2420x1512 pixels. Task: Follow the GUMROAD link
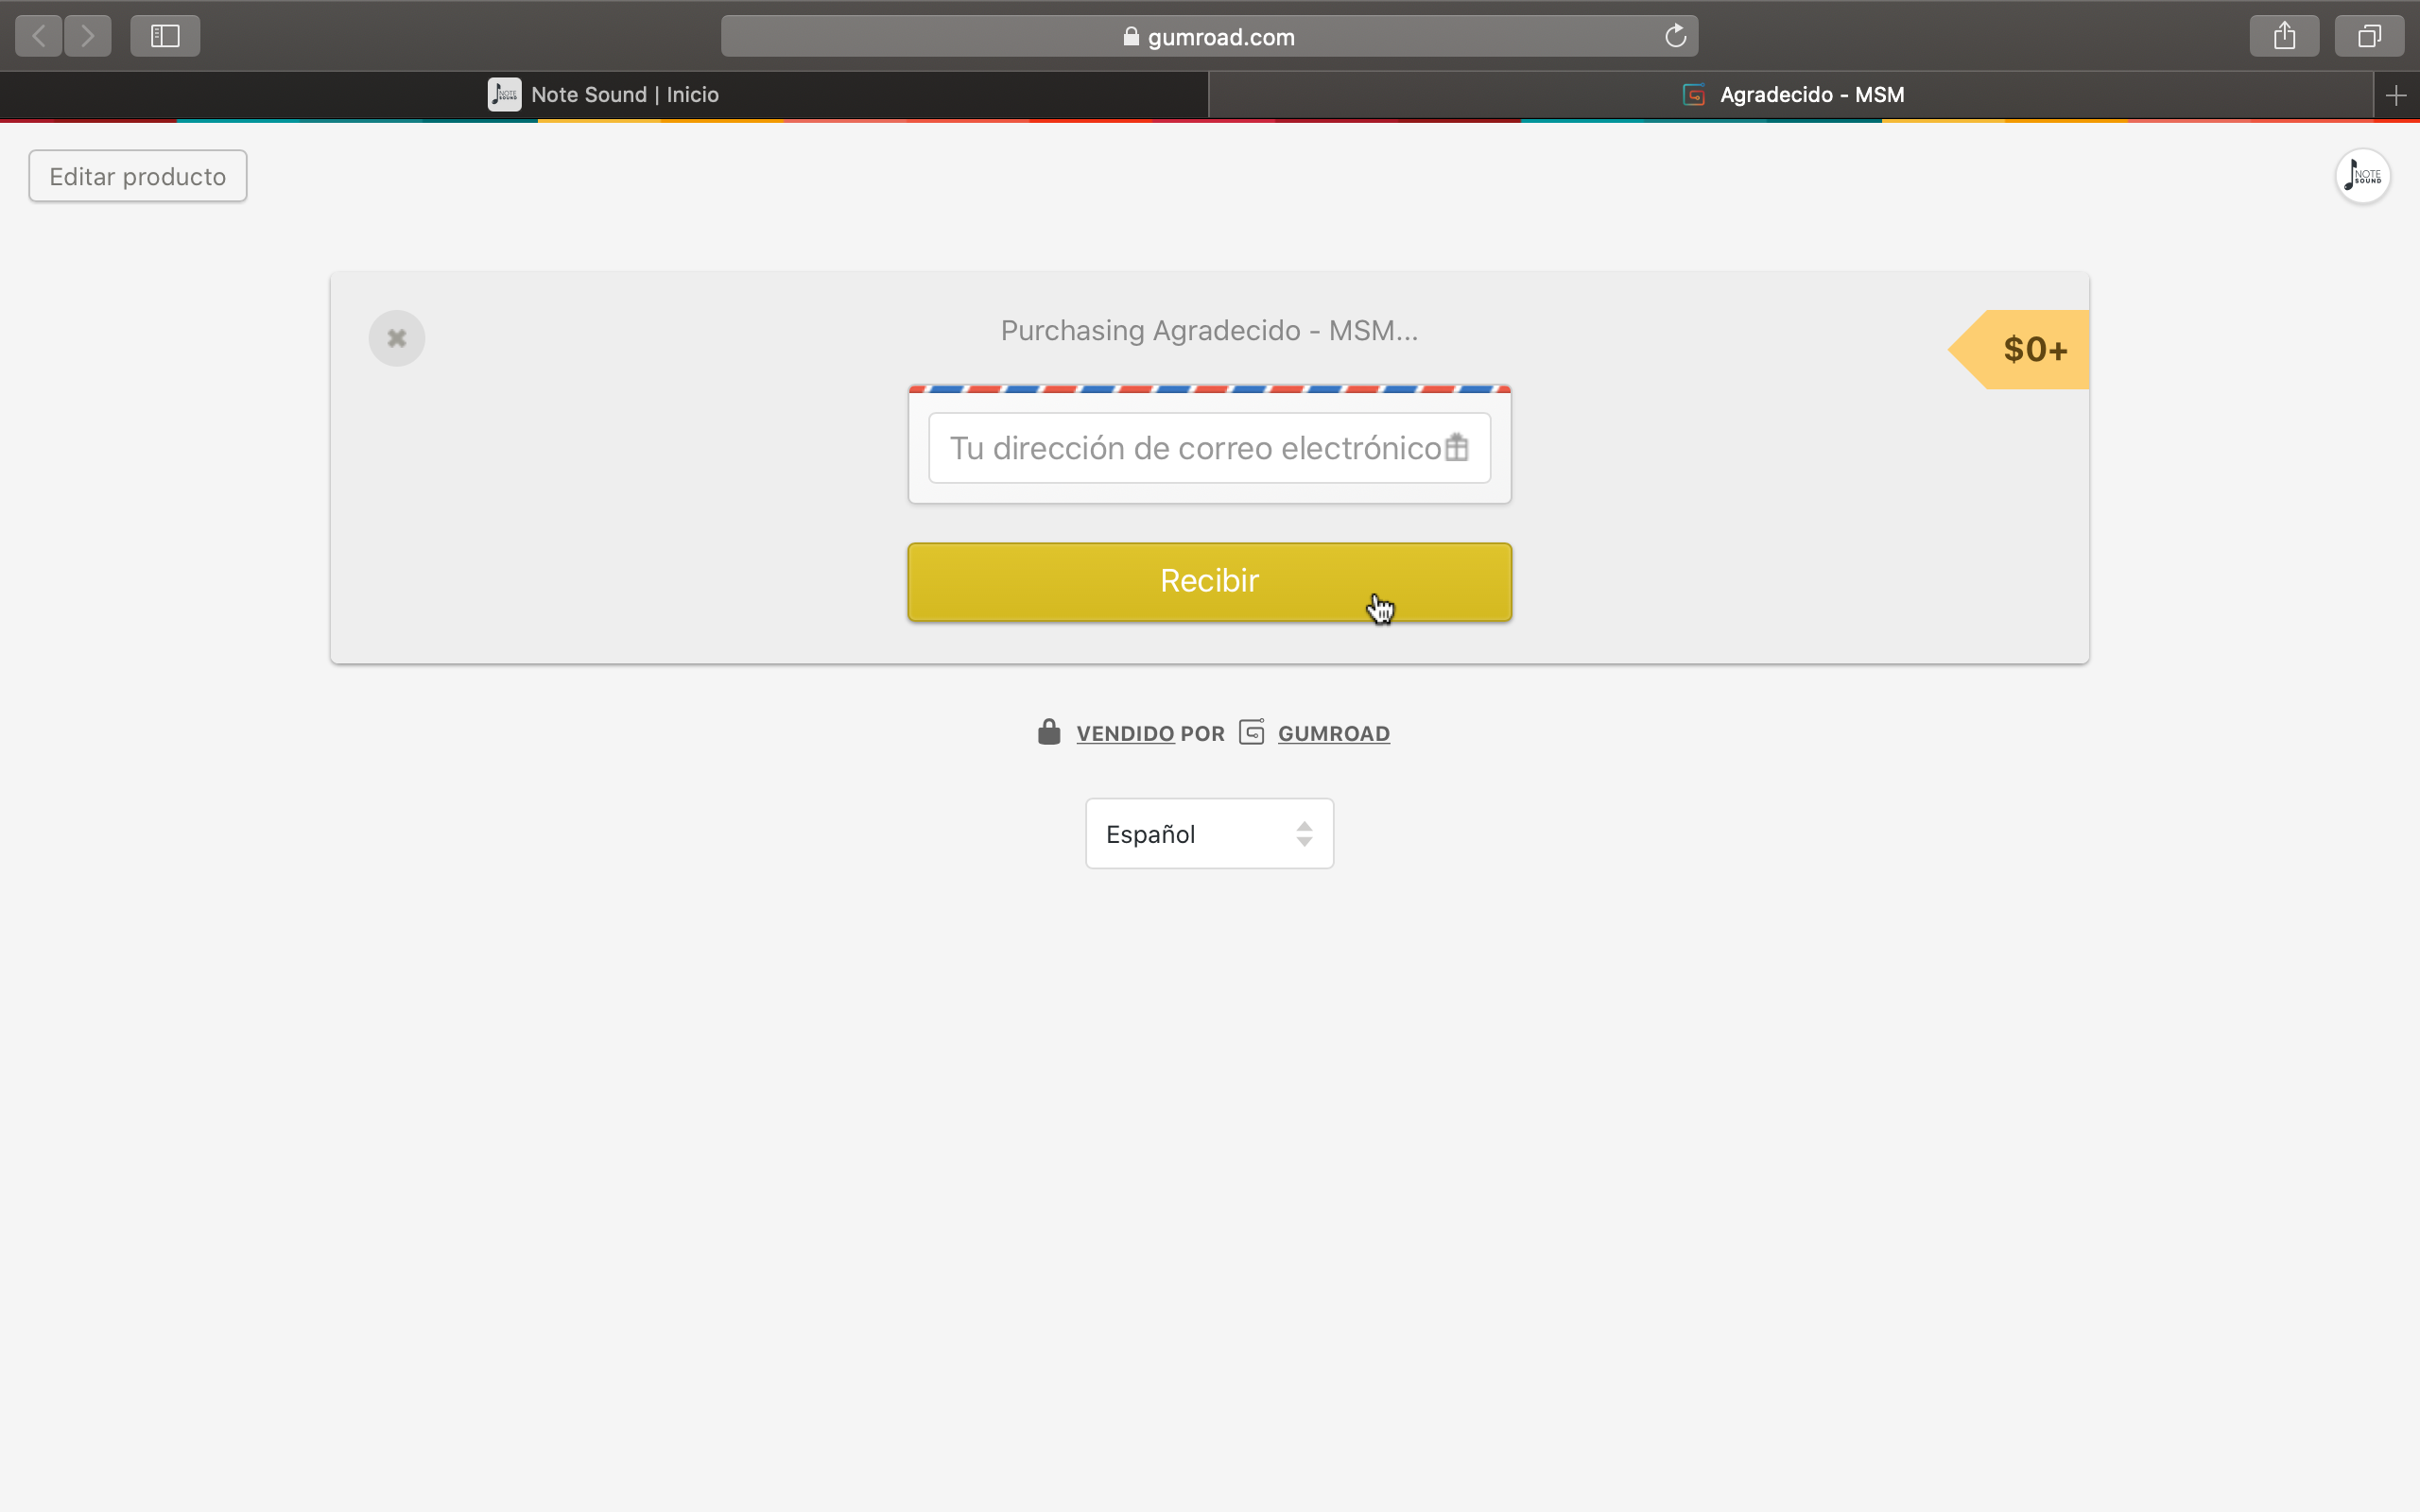coord(1333,733)
